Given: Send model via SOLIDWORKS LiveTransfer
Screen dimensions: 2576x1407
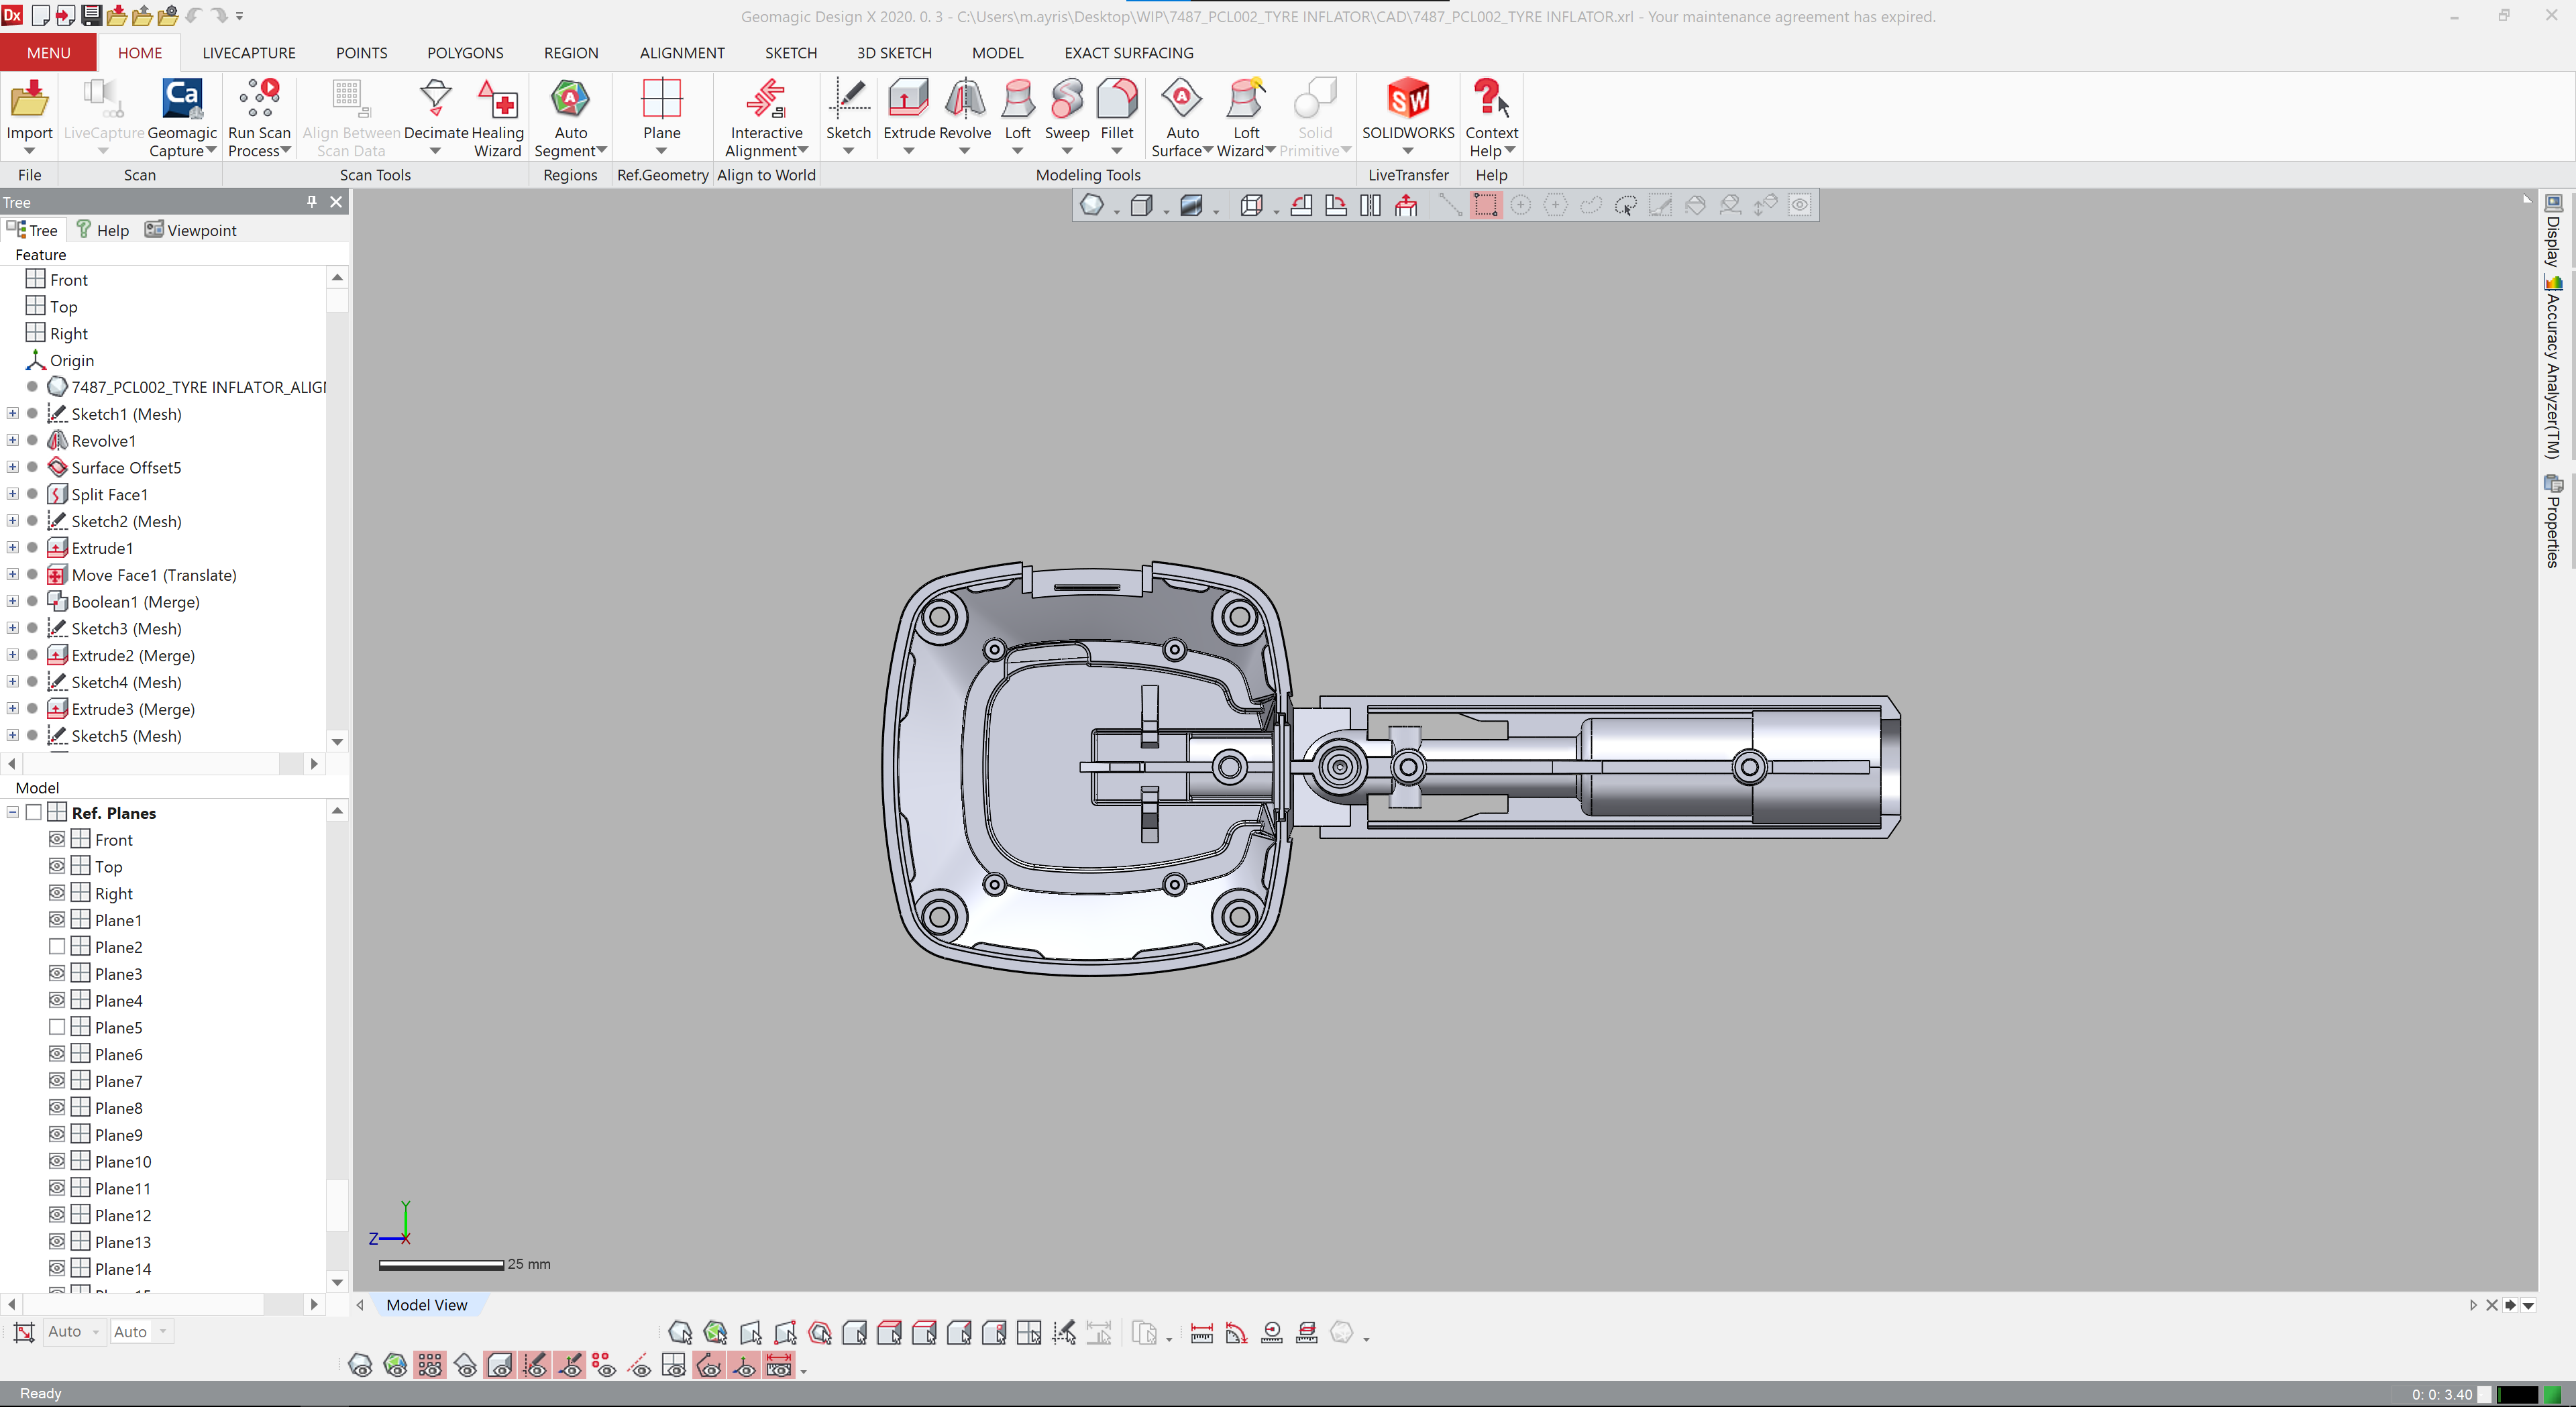Looking at the screenshot, I should [x=1407, y=110].
